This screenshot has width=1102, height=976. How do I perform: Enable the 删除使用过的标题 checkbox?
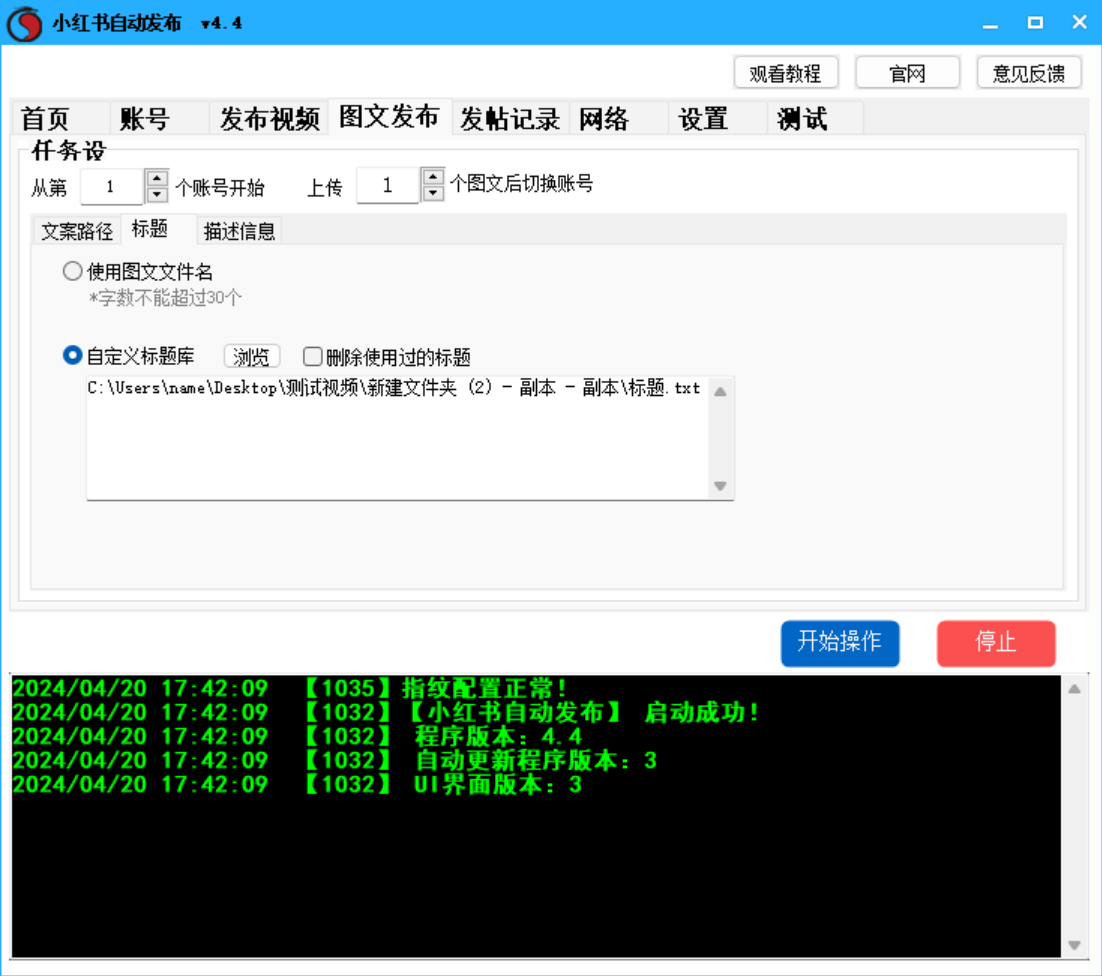[387, 357]
